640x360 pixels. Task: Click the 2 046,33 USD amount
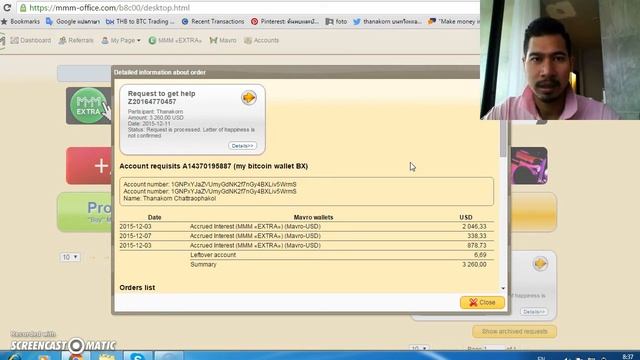(x=474, y=227)
